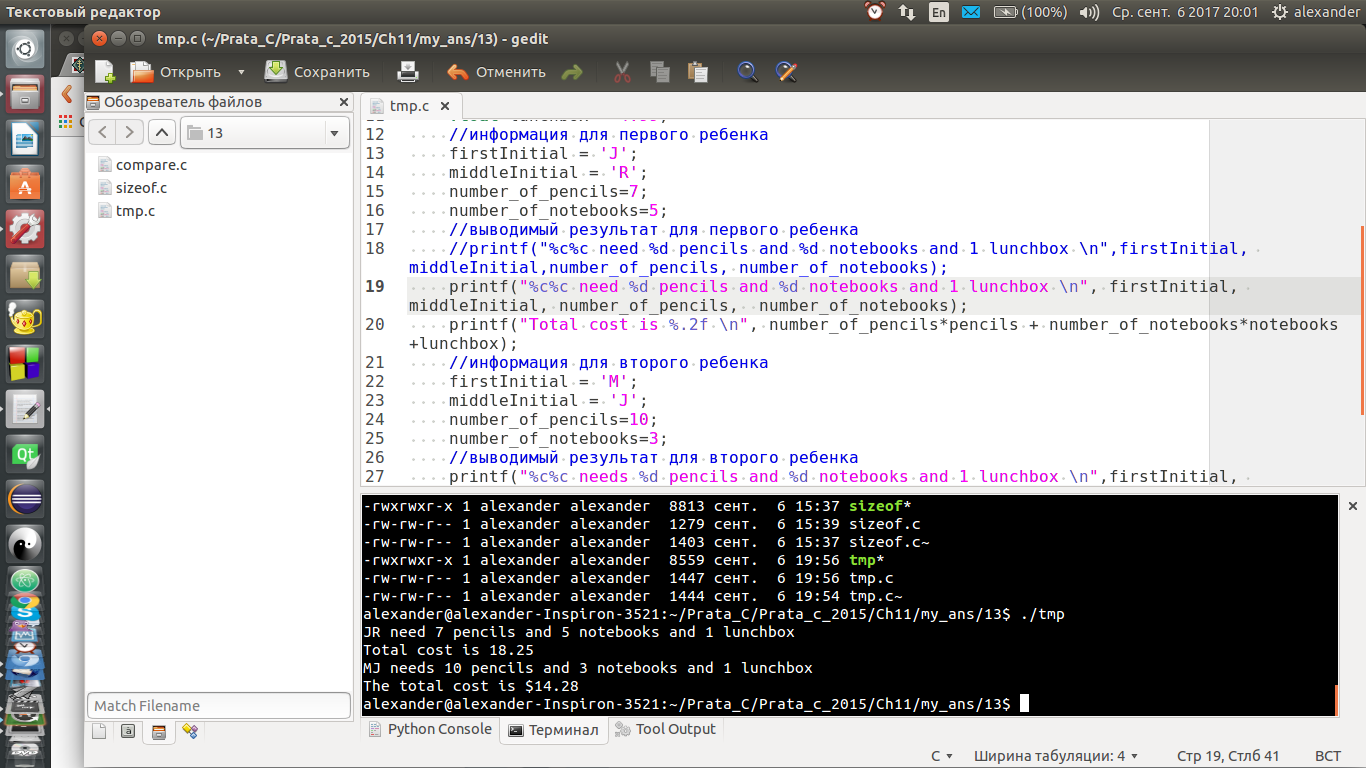The width and height of the screenshot is (1366, 768).
Task: Open the keyboard layout En indicator
Action: tap(938, 12)
